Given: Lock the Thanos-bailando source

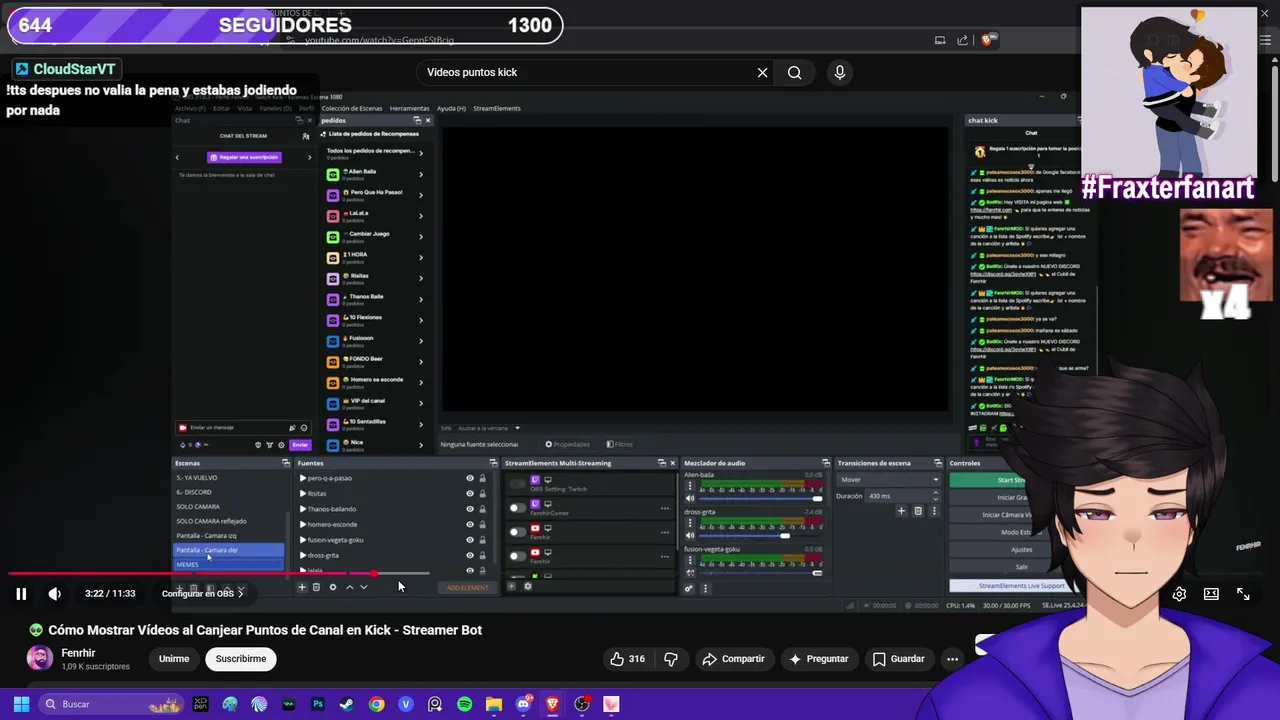Looking at the screenshot, I should pyautogui.click(x=482, y=509).
